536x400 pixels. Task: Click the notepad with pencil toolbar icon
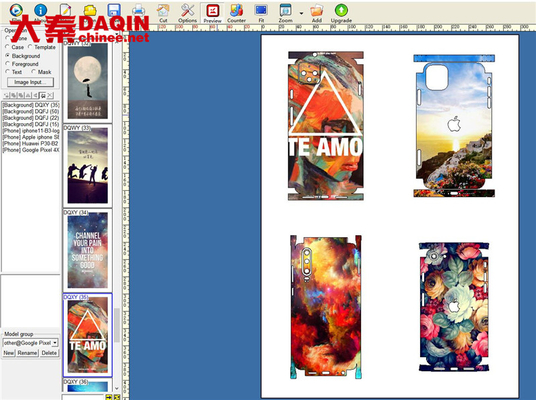click(x=65, y=10)
